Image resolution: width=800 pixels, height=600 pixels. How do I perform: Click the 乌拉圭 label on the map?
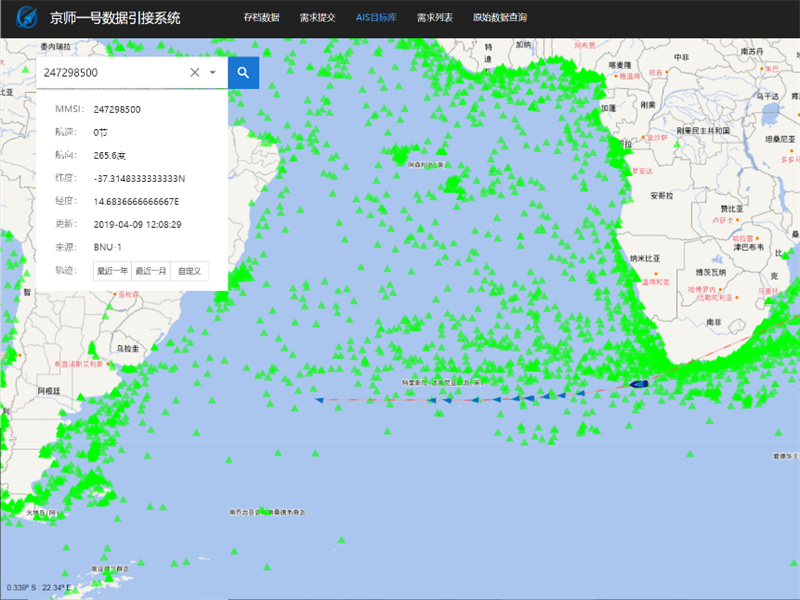(x=127, y=348)
